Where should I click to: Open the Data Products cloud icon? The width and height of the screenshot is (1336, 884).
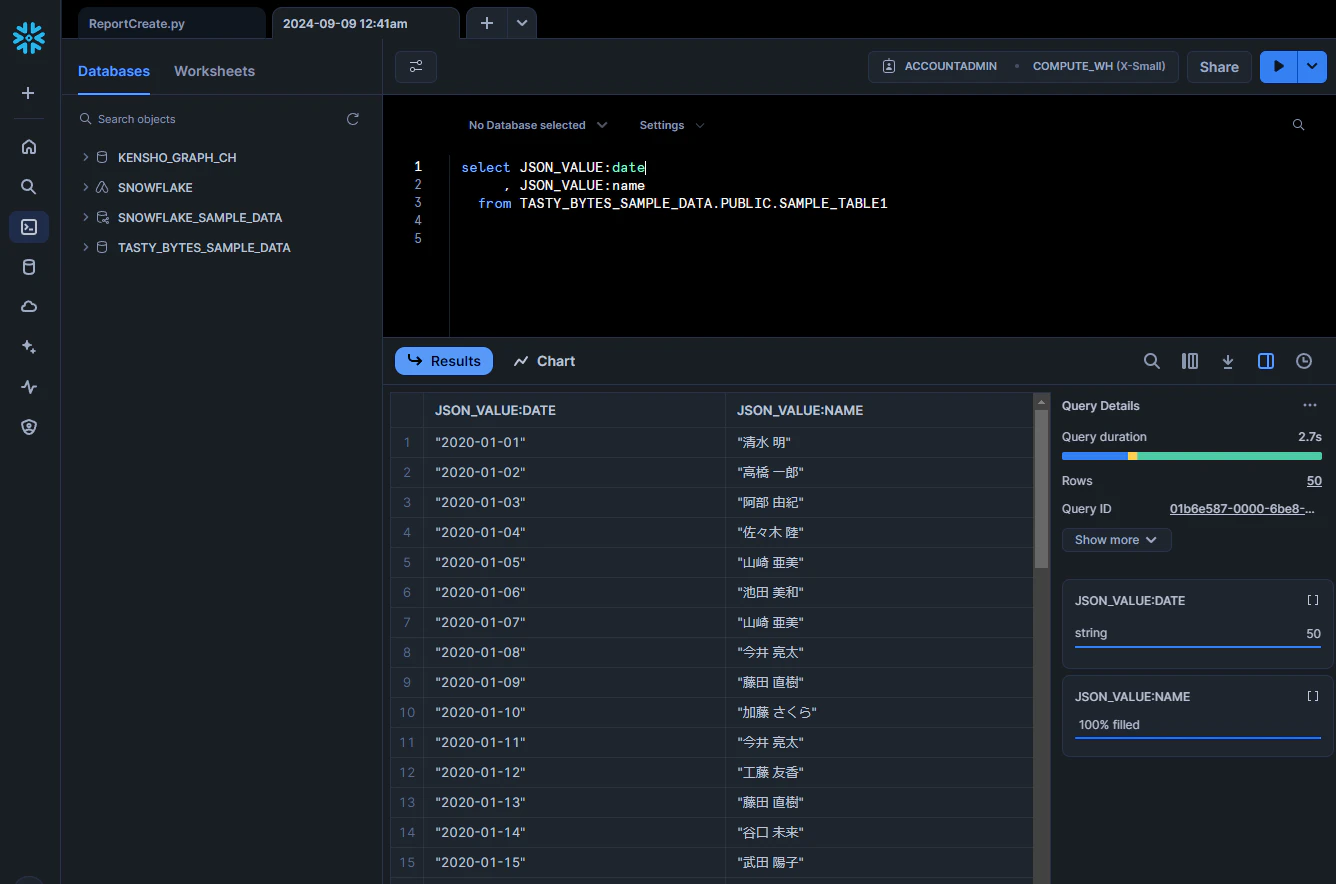(29, 307)
